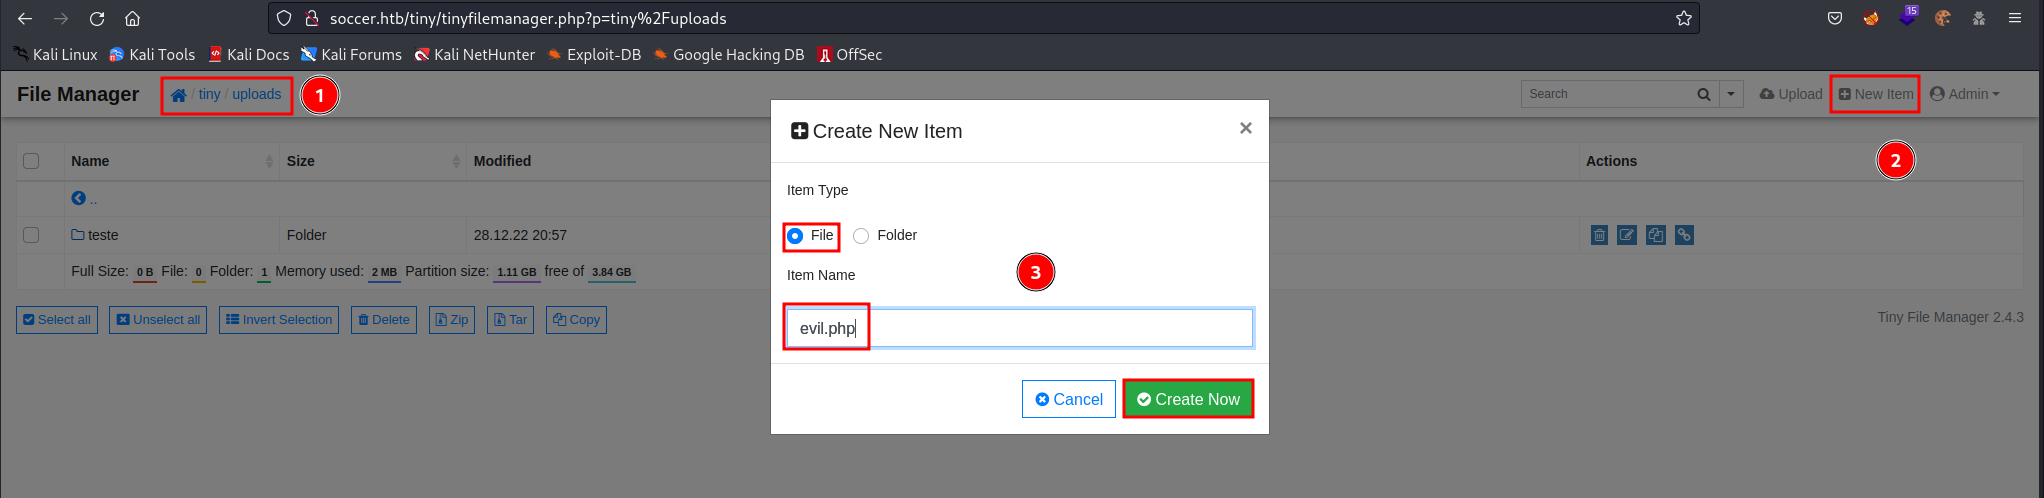Open Exploit-DB bookmark
The width and height of the screenshot is (2044, 498).
click(594, 54)
